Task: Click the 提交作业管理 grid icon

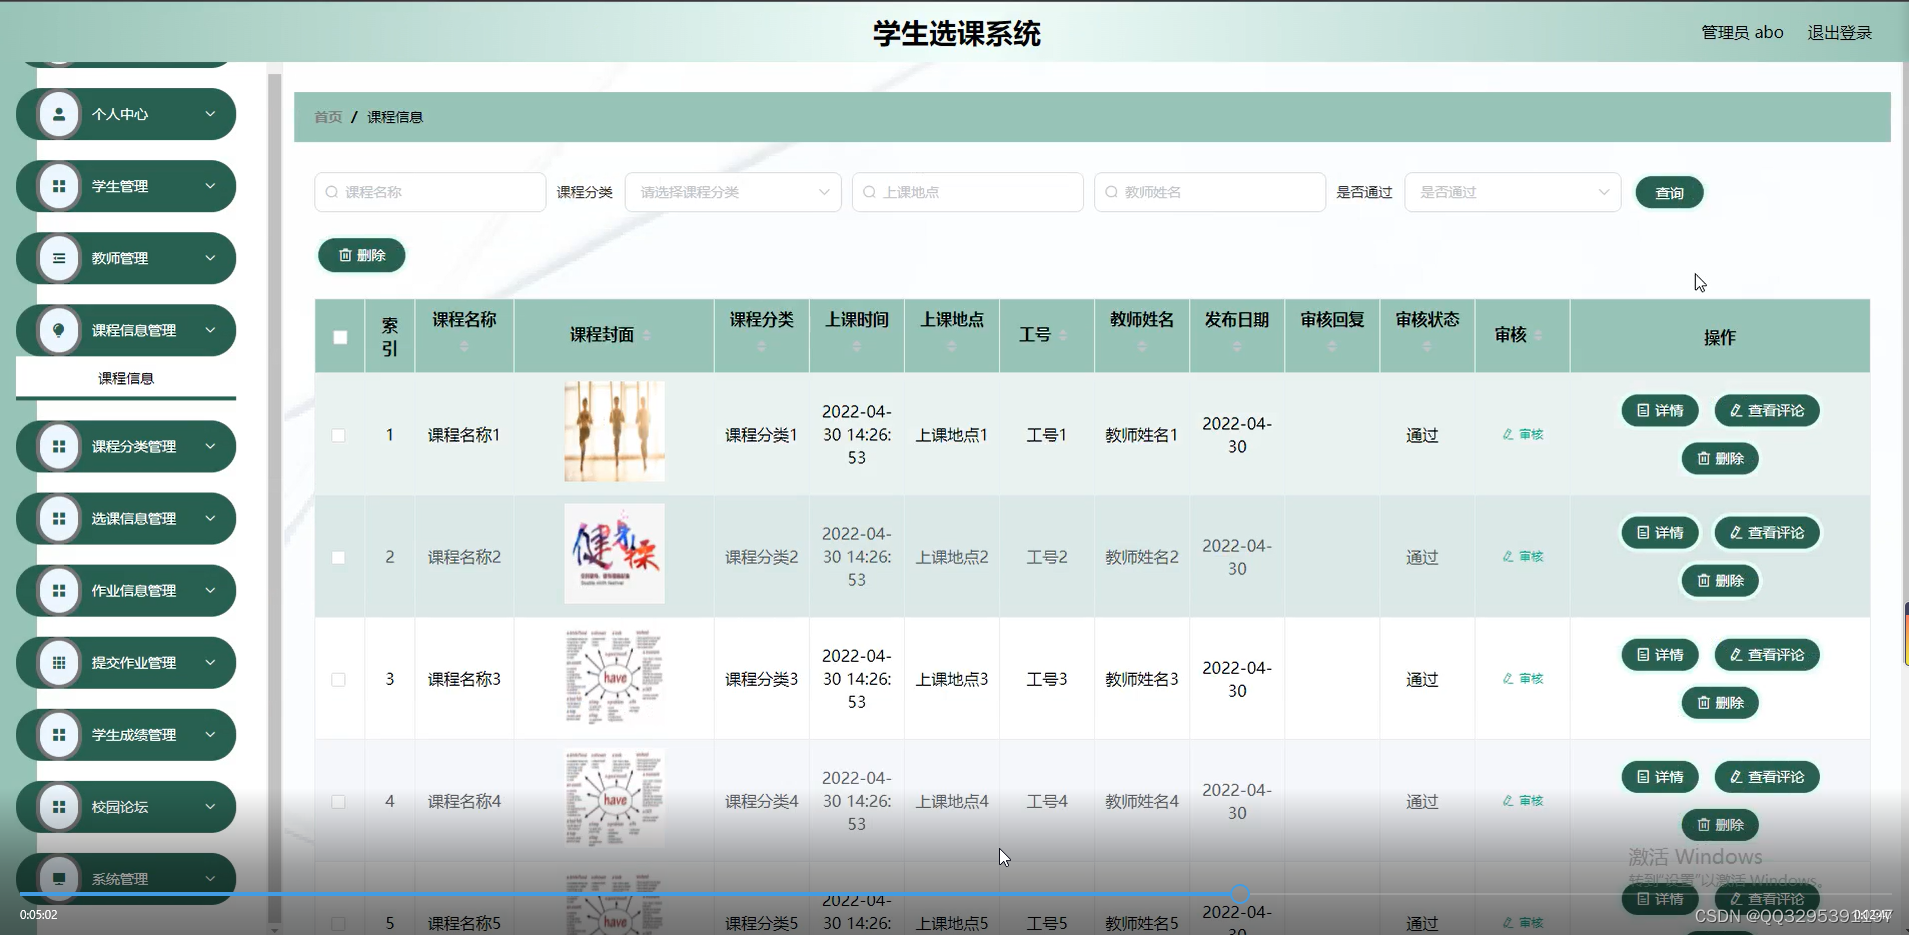Action: click(59, 662)
